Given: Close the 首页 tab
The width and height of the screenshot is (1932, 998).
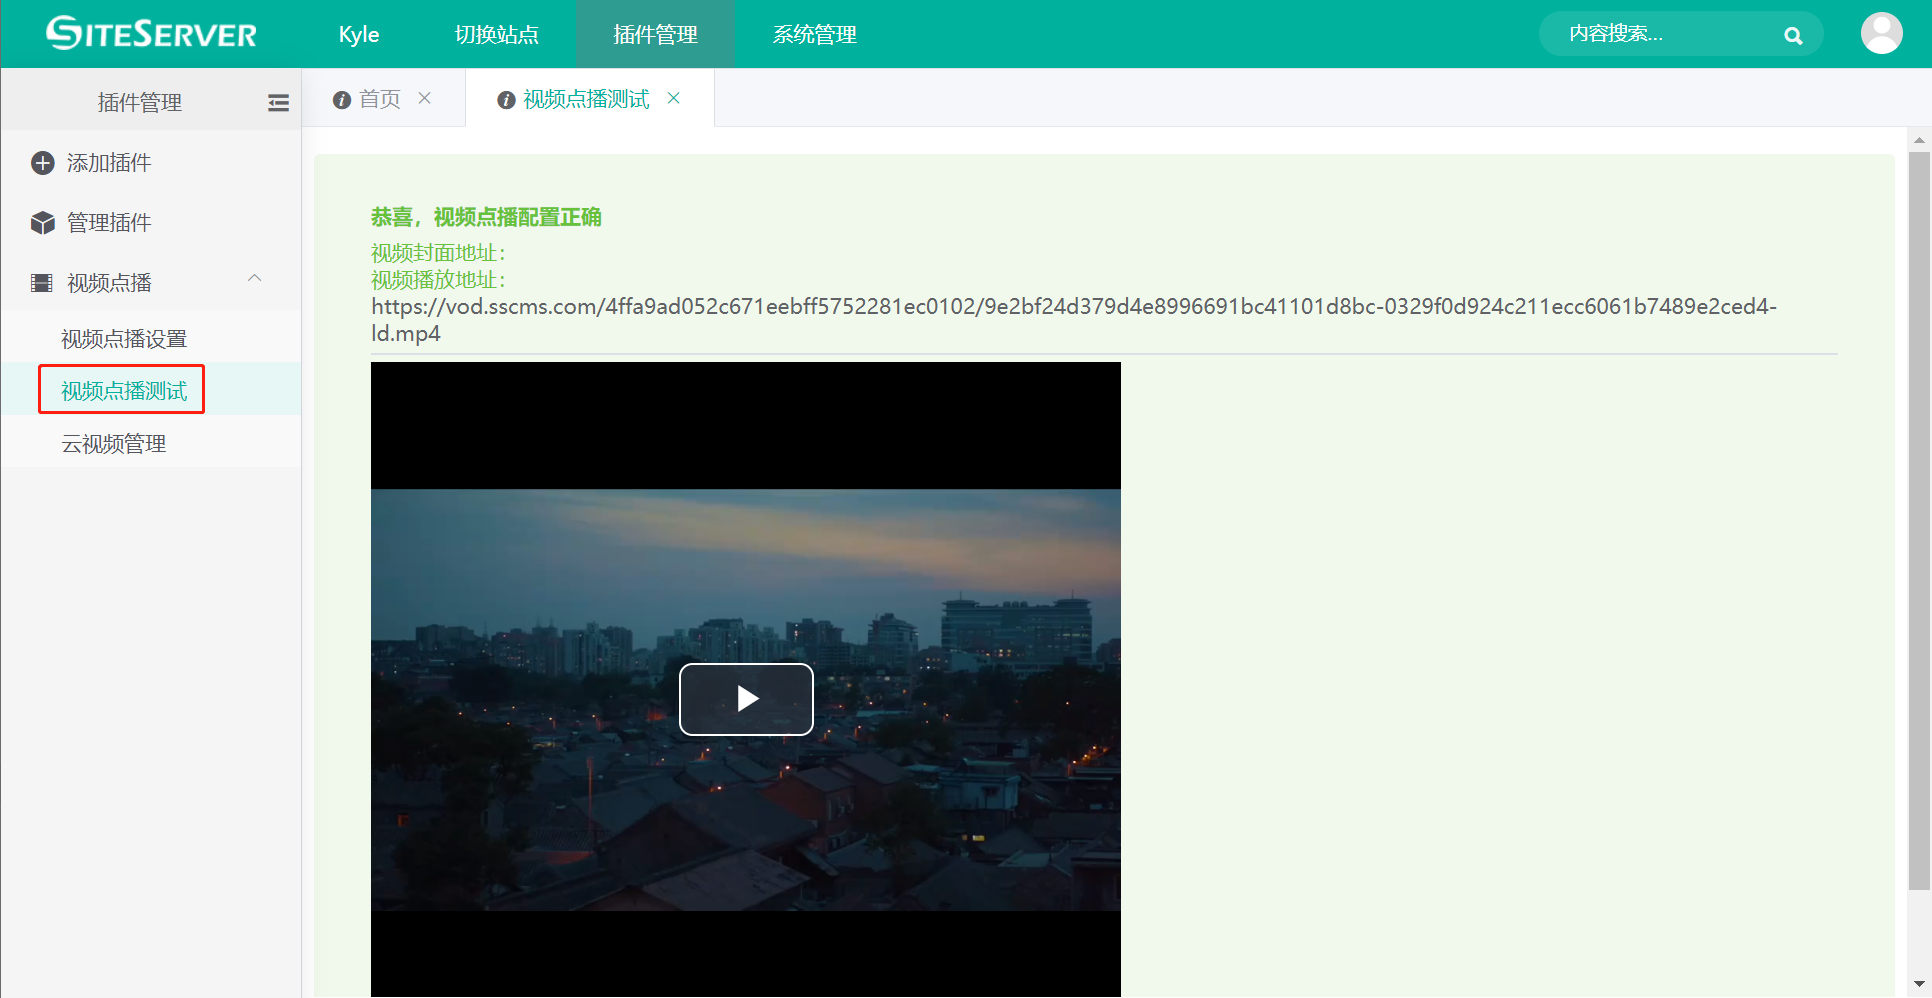Looking at the screenshot, I should pyautogui.click(x=425, y=98).
